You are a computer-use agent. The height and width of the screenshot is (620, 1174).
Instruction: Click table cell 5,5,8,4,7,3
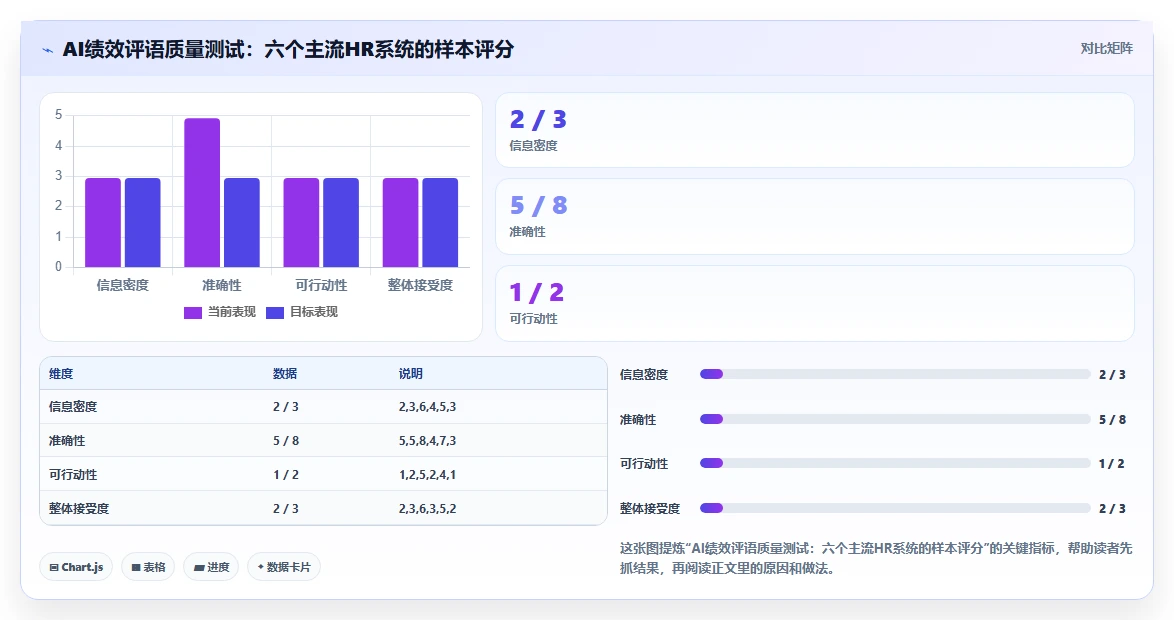[x=428, y=440]
